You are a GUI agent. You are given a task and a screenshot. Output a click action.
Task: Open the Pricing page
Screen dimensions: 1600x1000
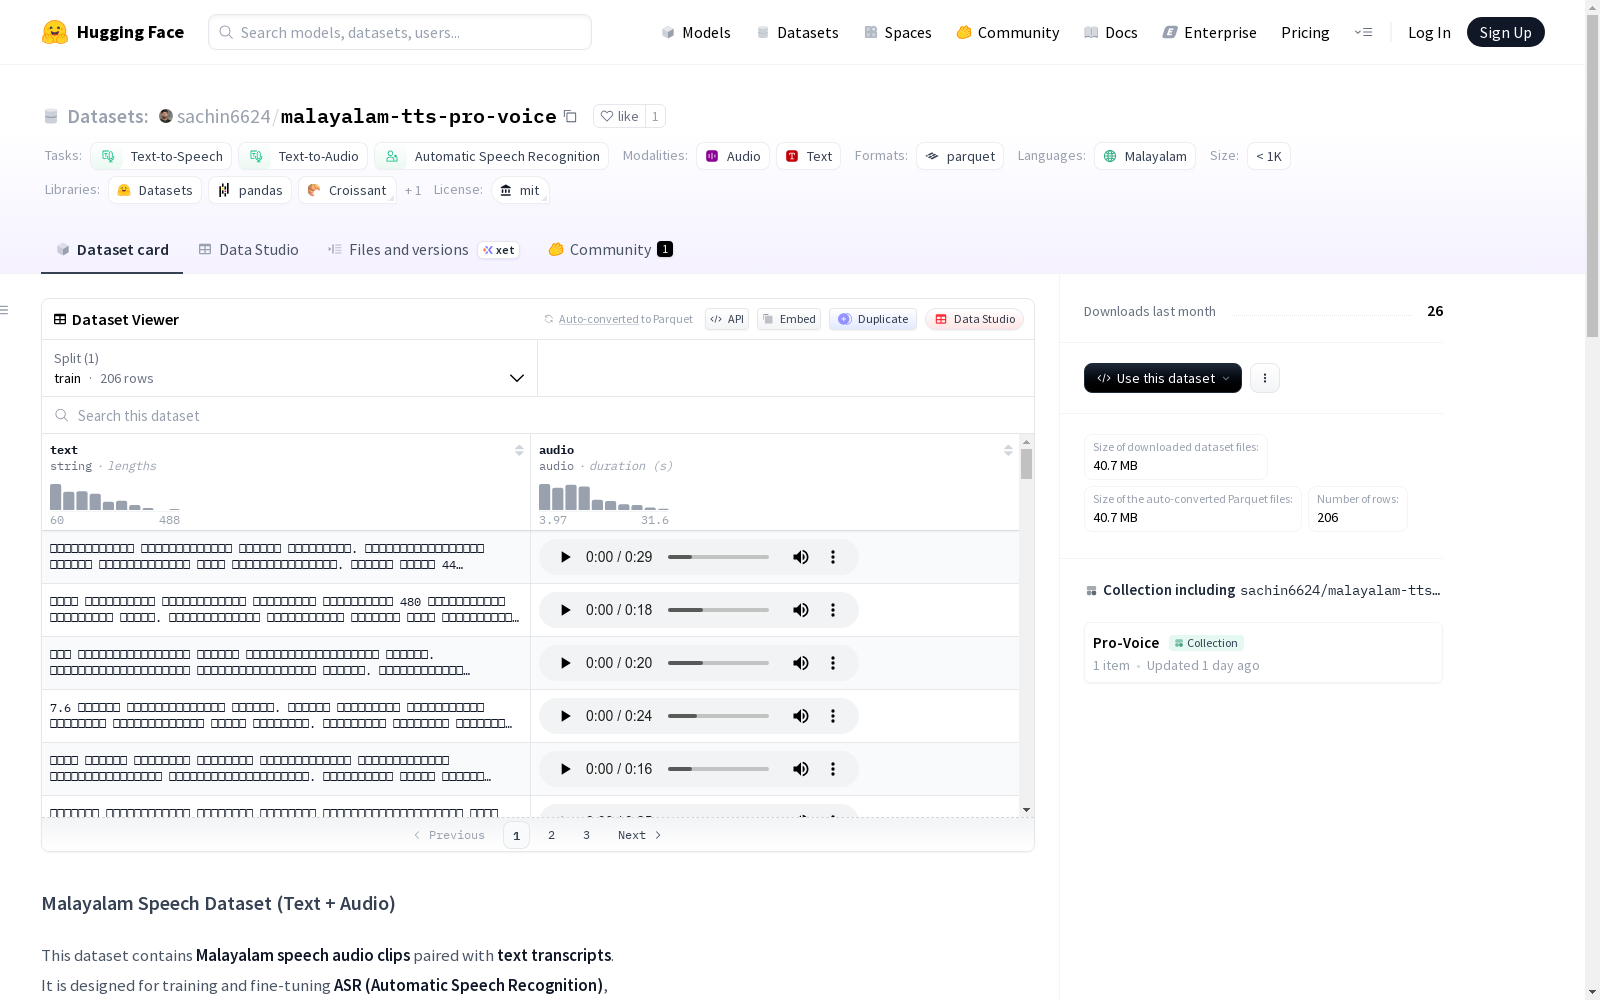[1305, 32]
